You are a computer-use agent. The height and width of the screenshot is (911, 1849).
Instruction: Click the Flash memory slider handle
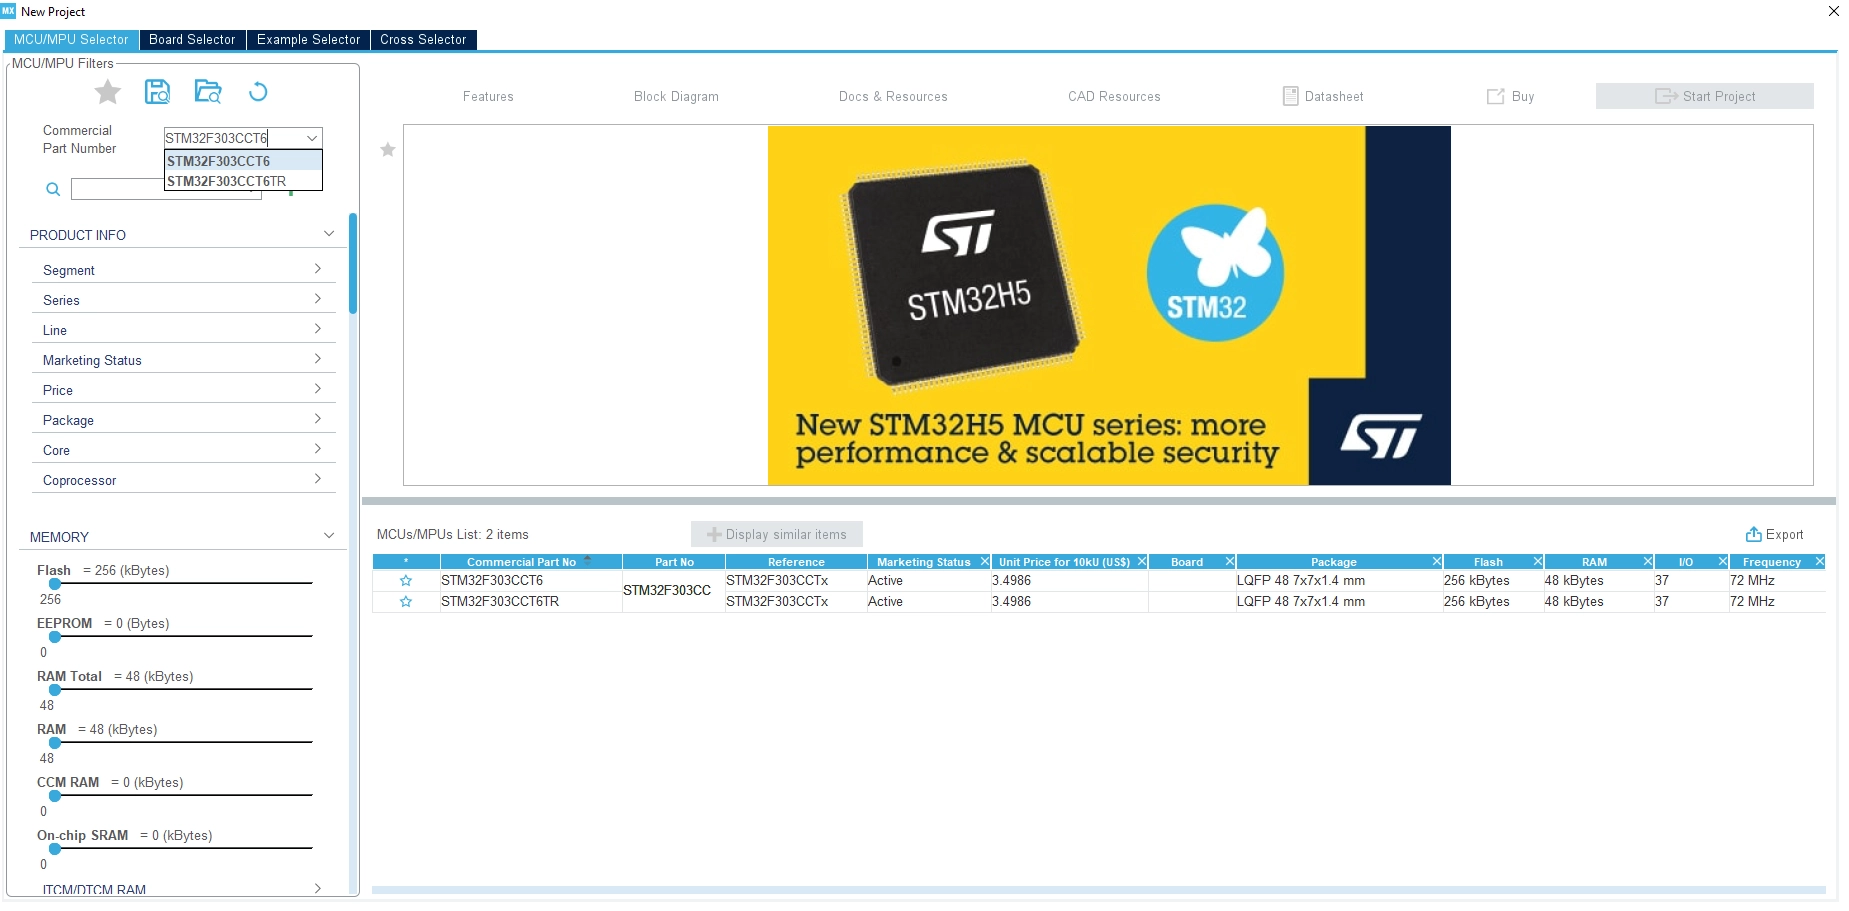coord(55,584)
